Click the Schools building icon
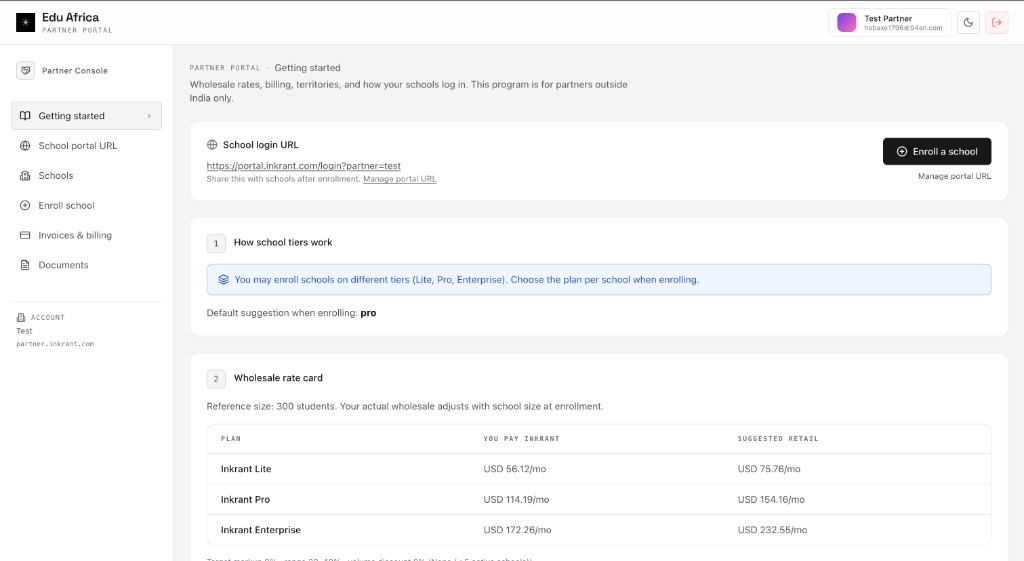This screenshot has height=561, width=1024. point(25,176)
